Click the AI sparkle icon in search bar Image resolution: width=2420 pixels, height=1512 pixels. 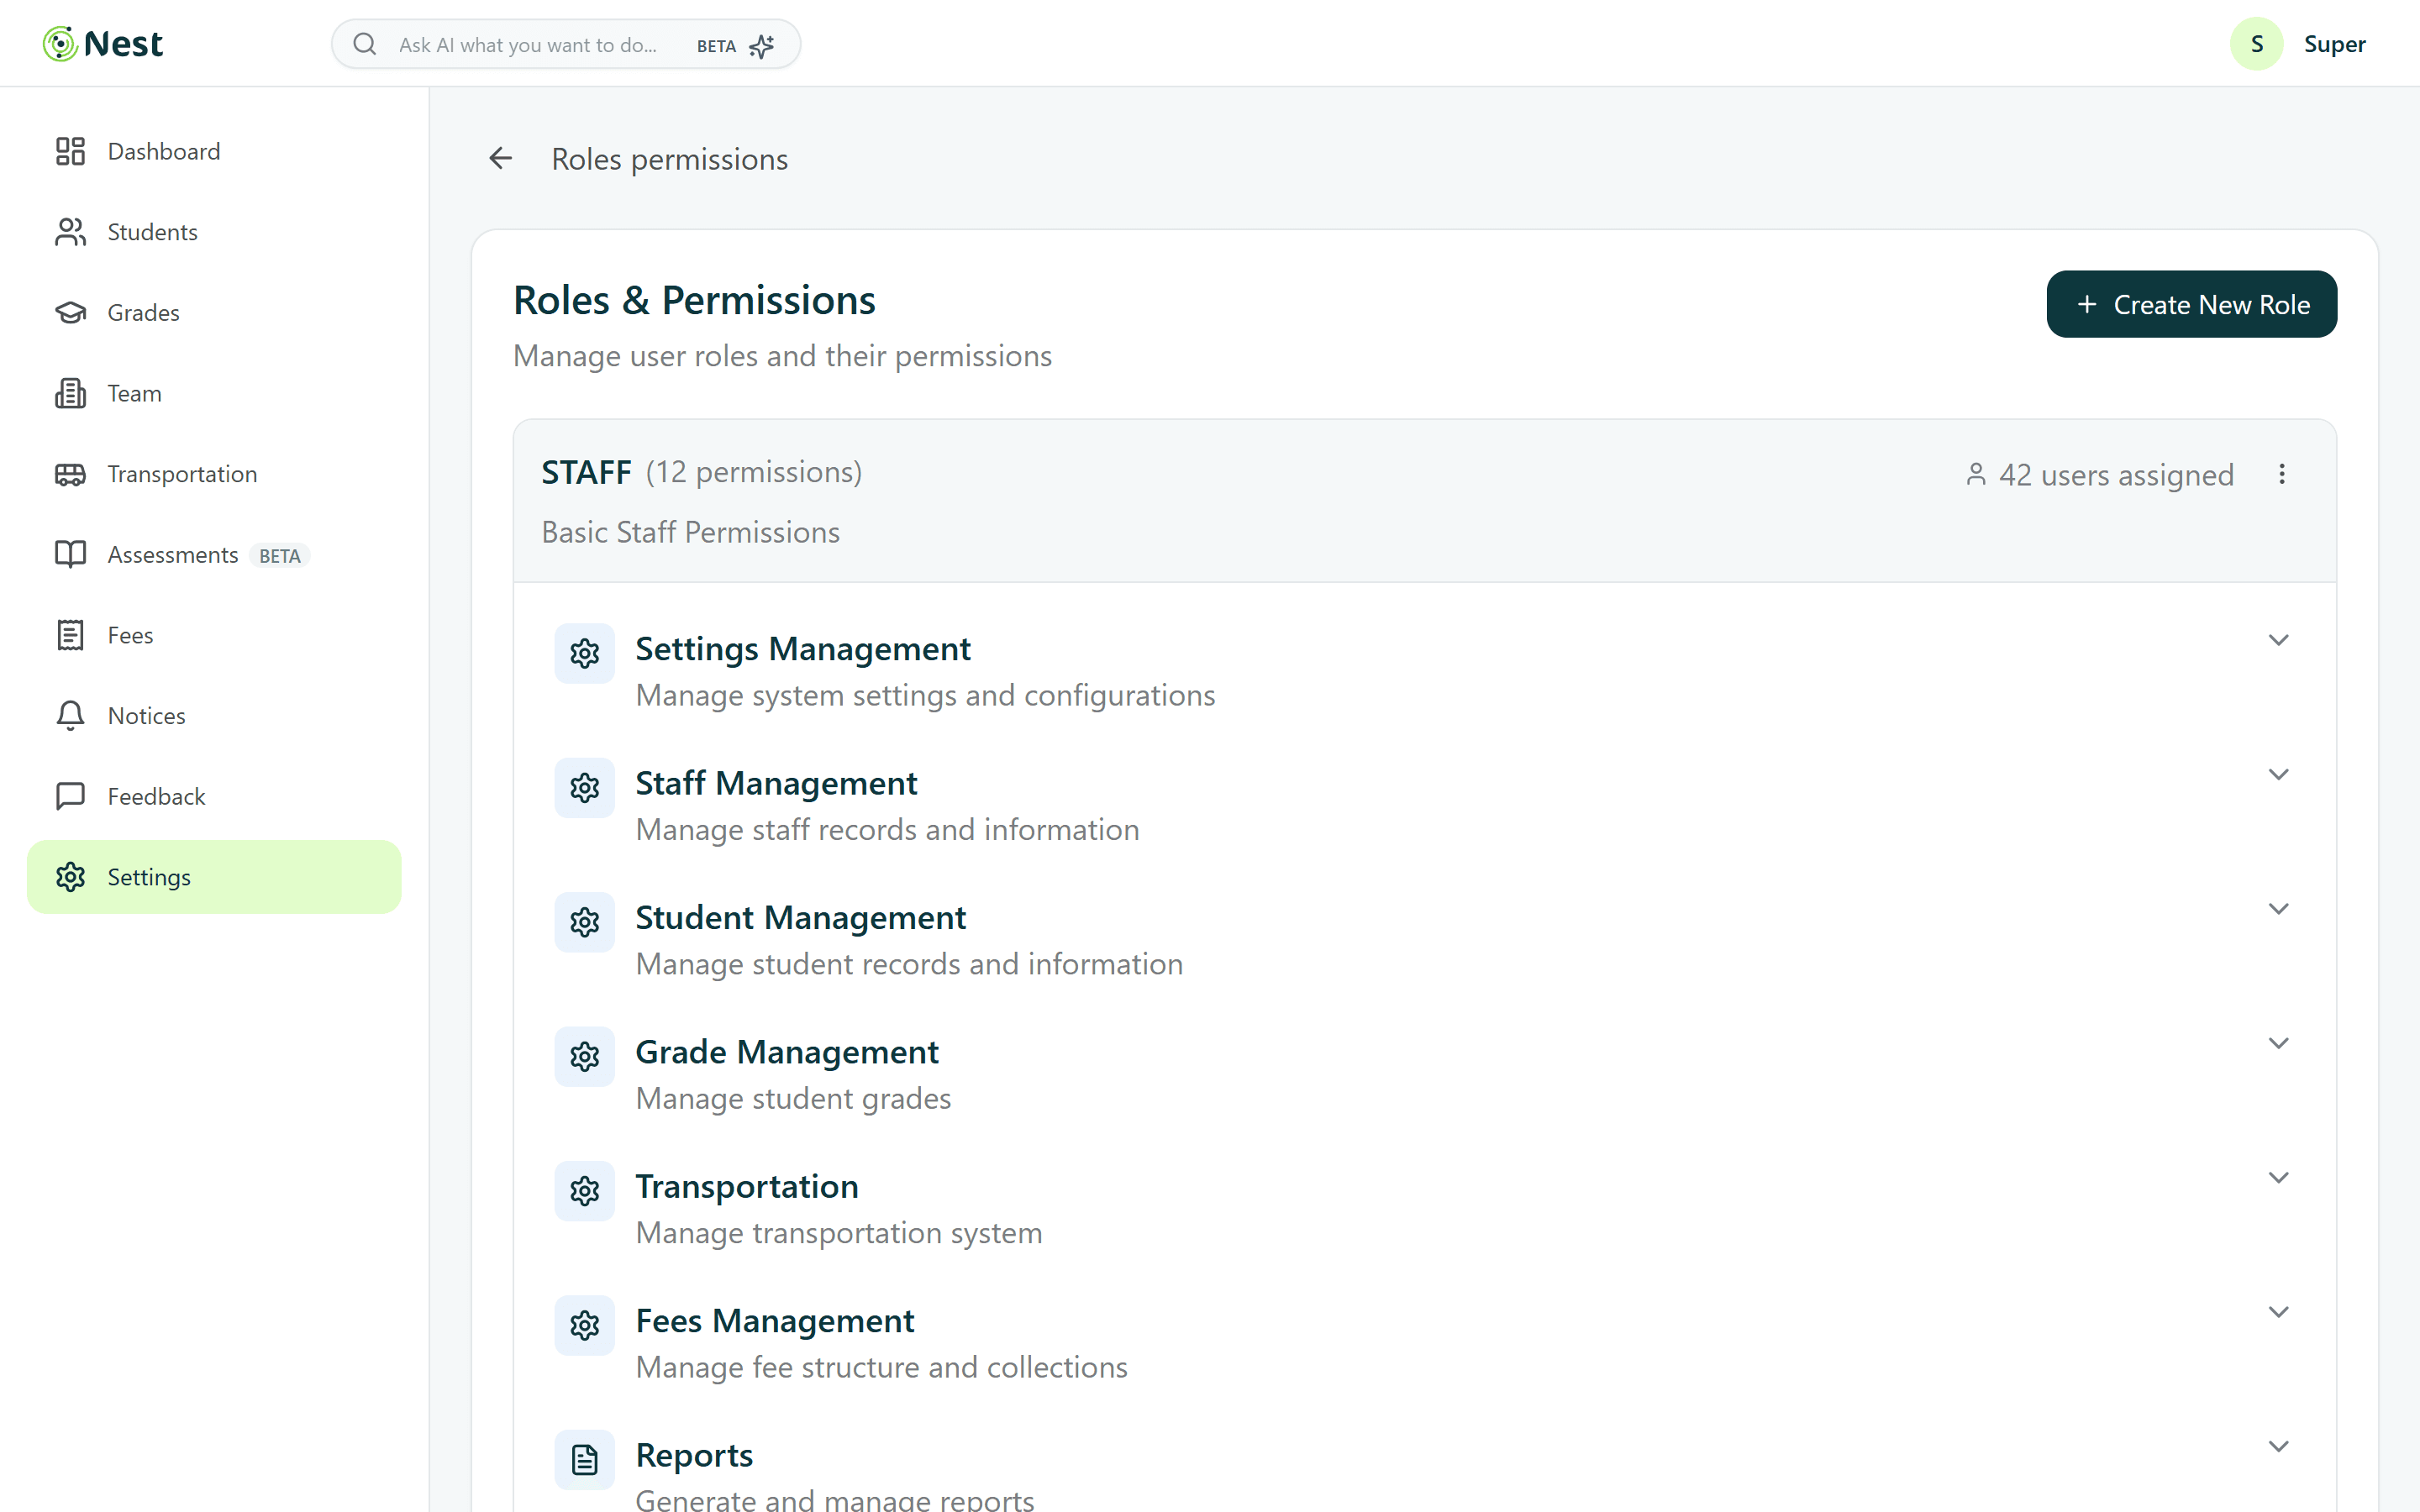pyautogui.click(x=762, y=46)
